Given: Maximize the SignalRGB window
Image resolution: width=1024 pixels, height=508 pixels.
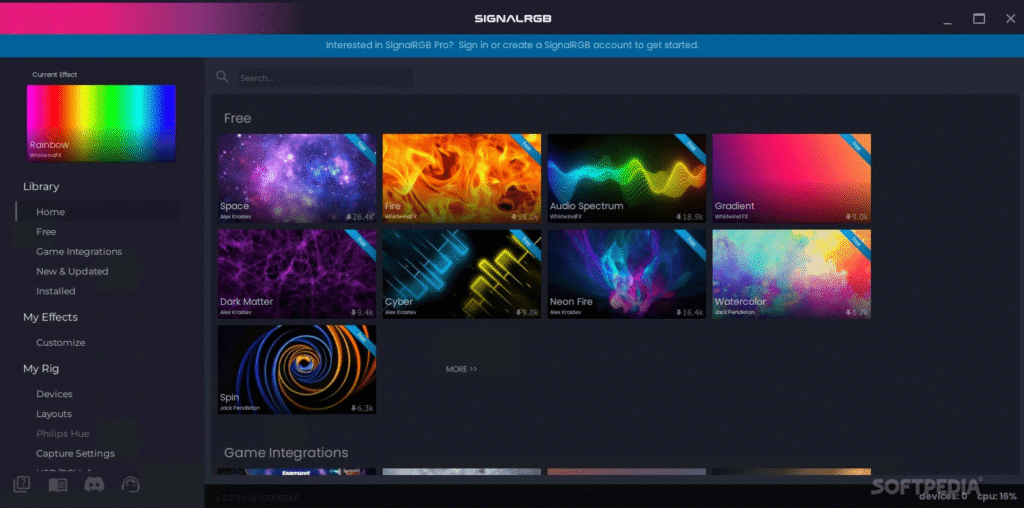Looking at the screenshot, I should [x=979, y=19].
